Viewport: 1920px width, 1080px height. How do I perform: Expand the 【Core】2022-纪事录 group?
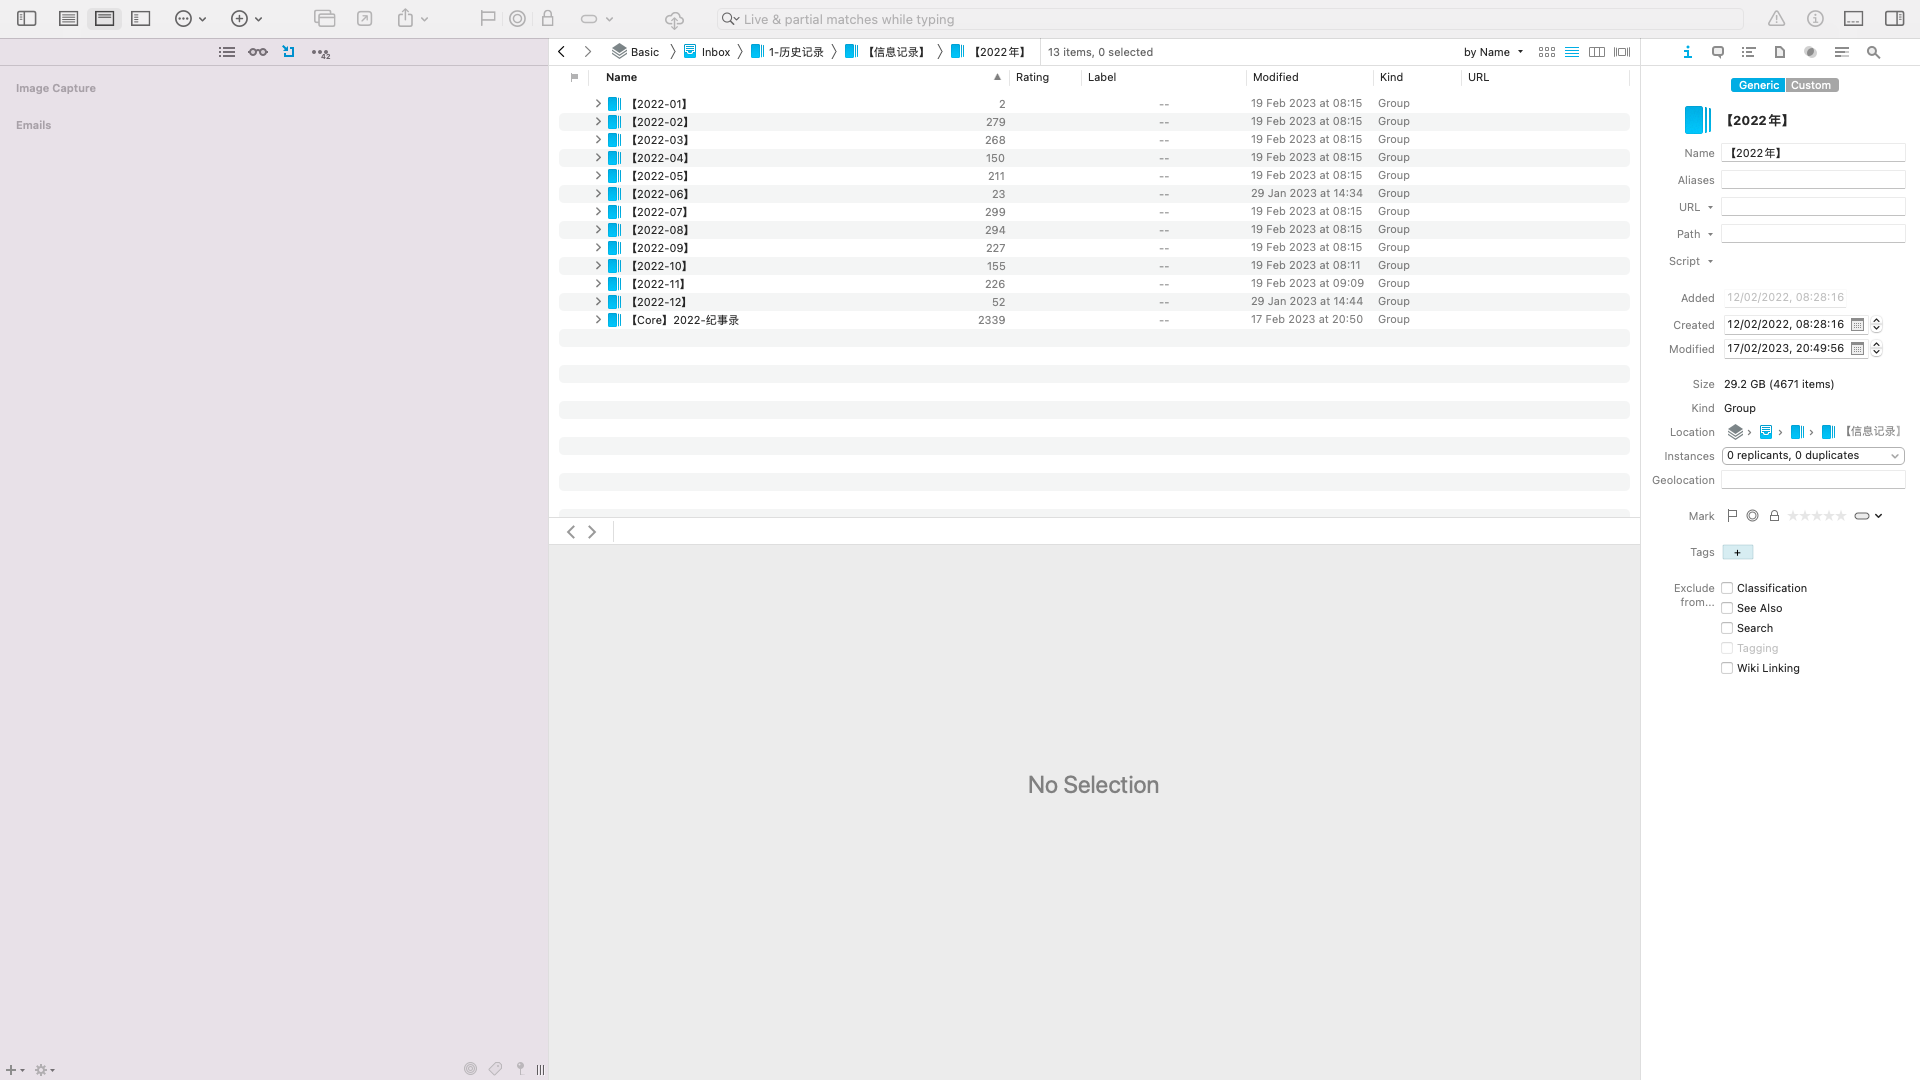click(598, 320)
